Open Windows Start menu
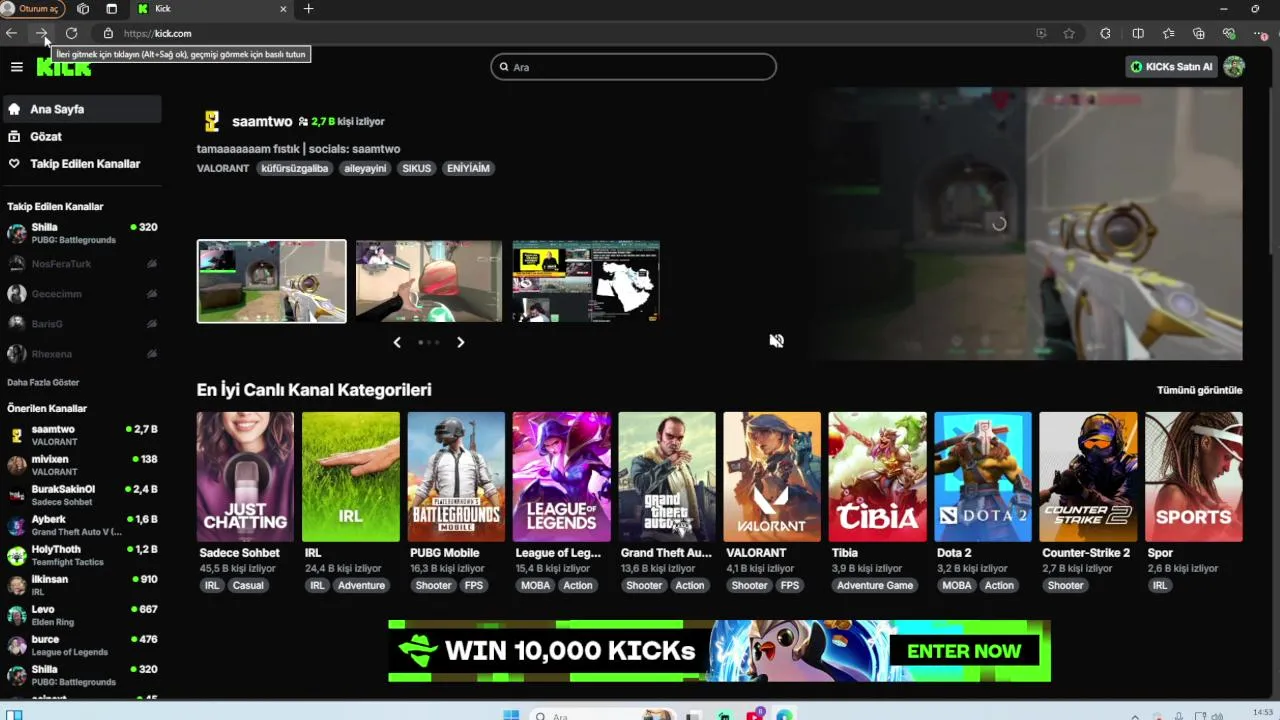This screenshot has width=1280, height=720. click(x=511, y=715)
